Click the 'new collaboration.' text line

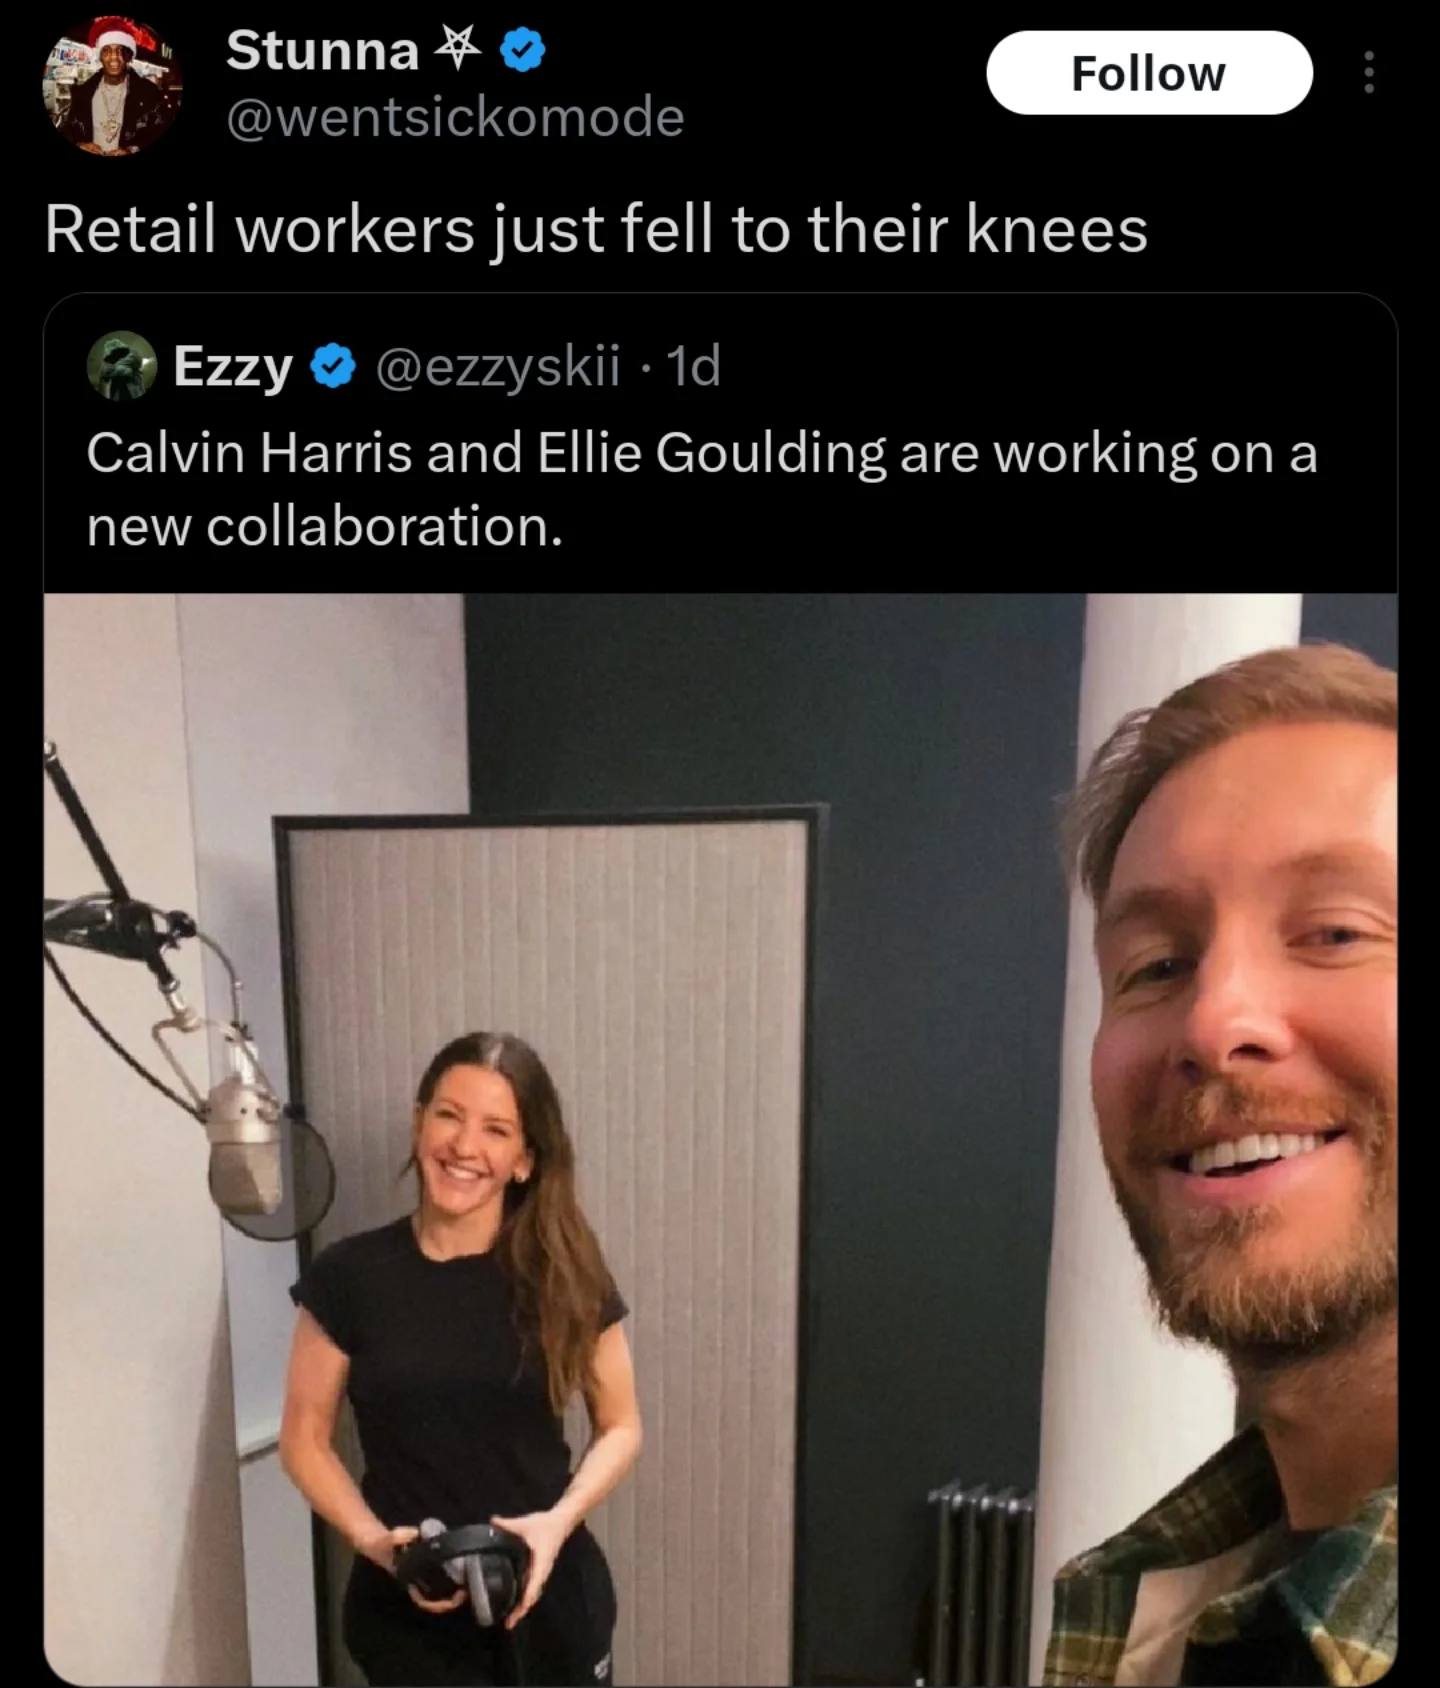click(325, 526)
